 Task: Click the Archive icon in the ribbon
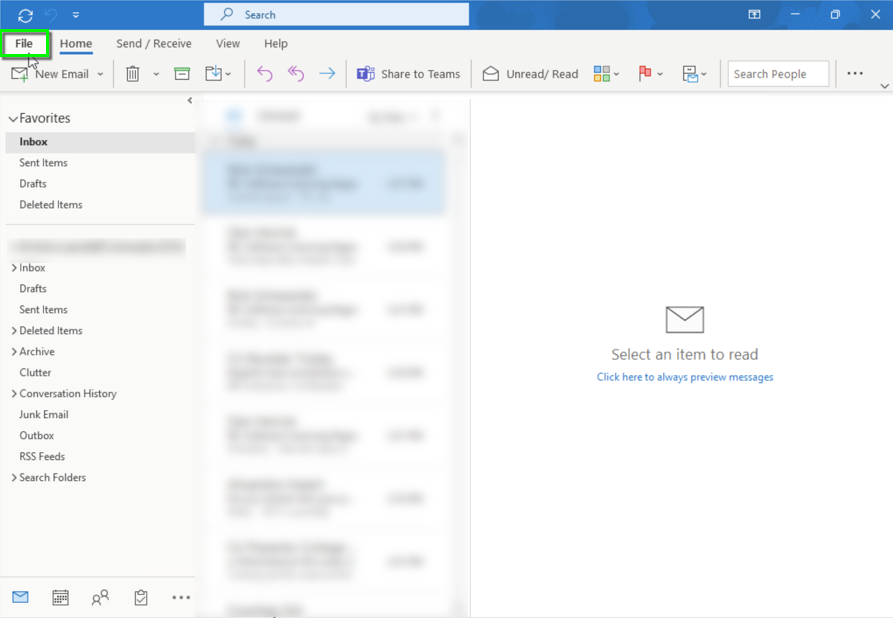pyautogui.click(x=182, y=74)
